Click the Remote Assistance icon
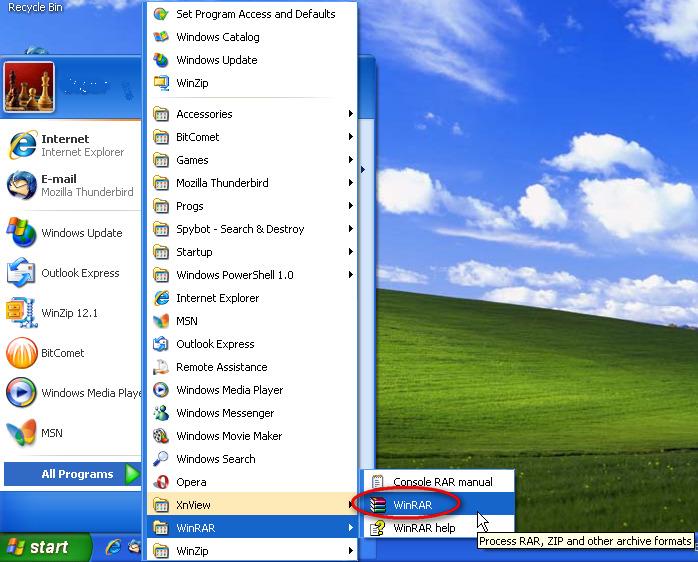 coord(161,367)
